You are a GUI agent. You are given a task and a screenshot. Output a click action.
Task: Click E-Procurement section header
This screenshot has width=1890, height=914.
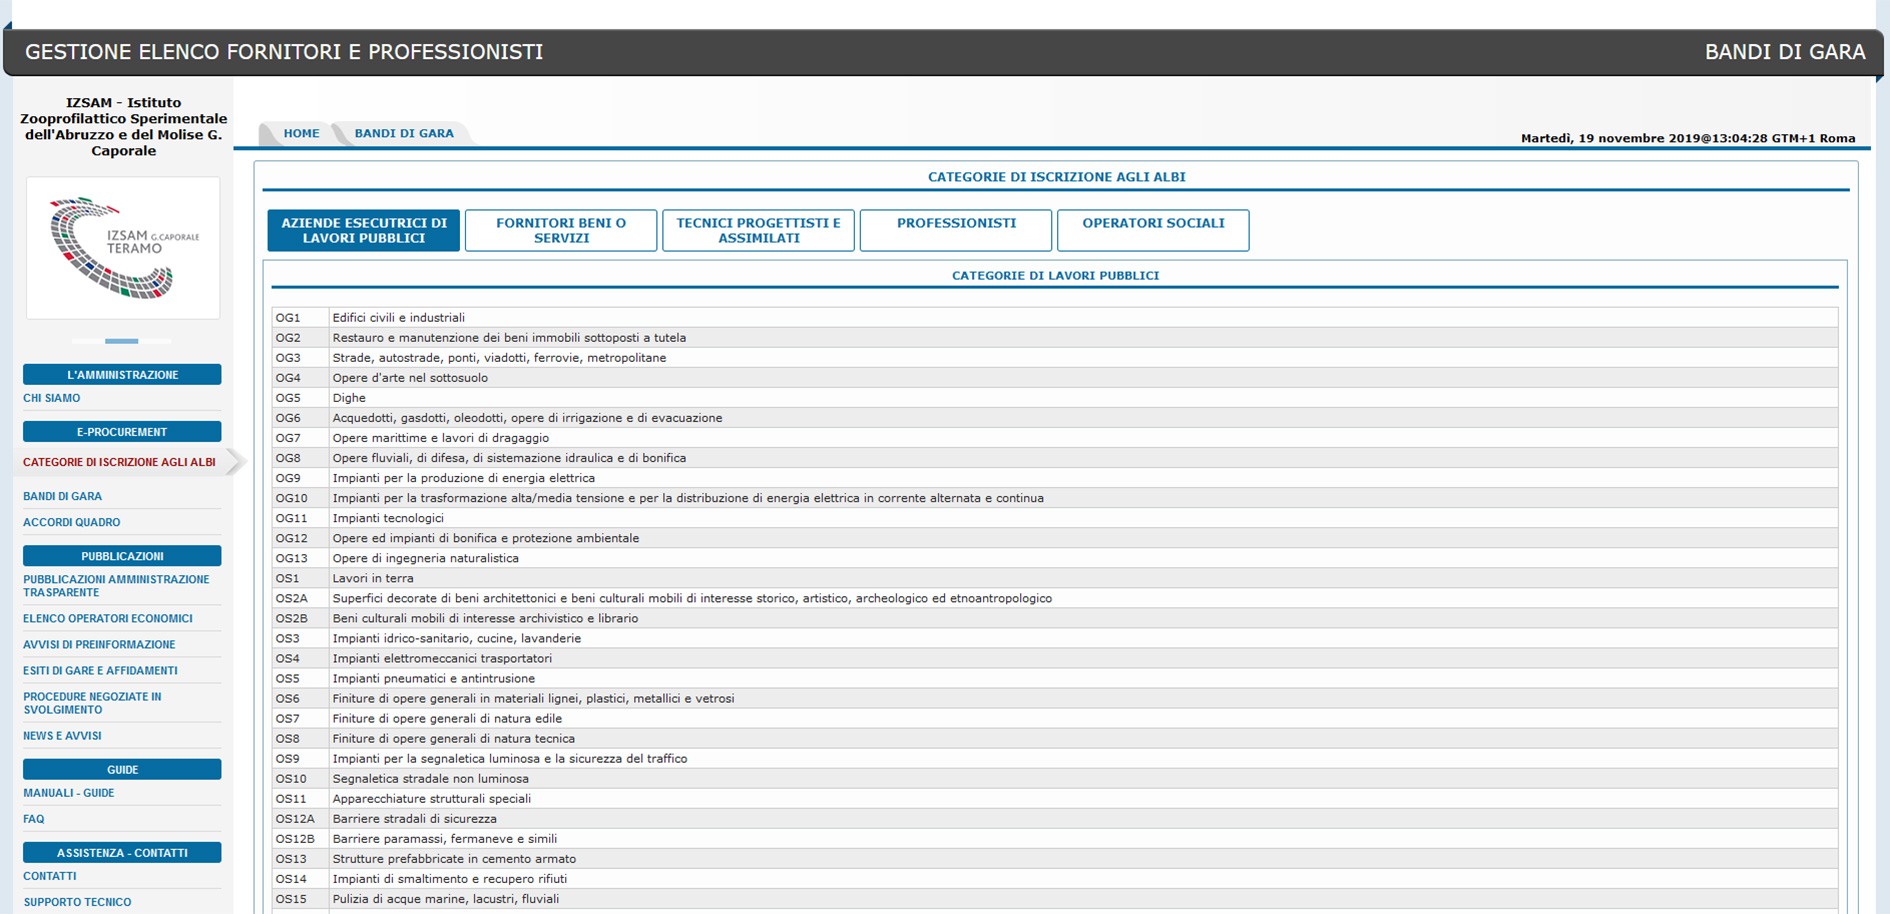tap(122, 431)
